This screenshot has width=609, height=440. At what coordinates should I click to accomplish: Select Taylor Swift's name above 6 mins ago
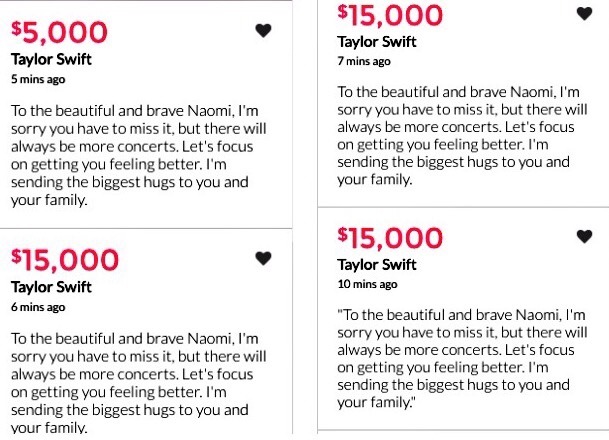[x=51, y=287]
